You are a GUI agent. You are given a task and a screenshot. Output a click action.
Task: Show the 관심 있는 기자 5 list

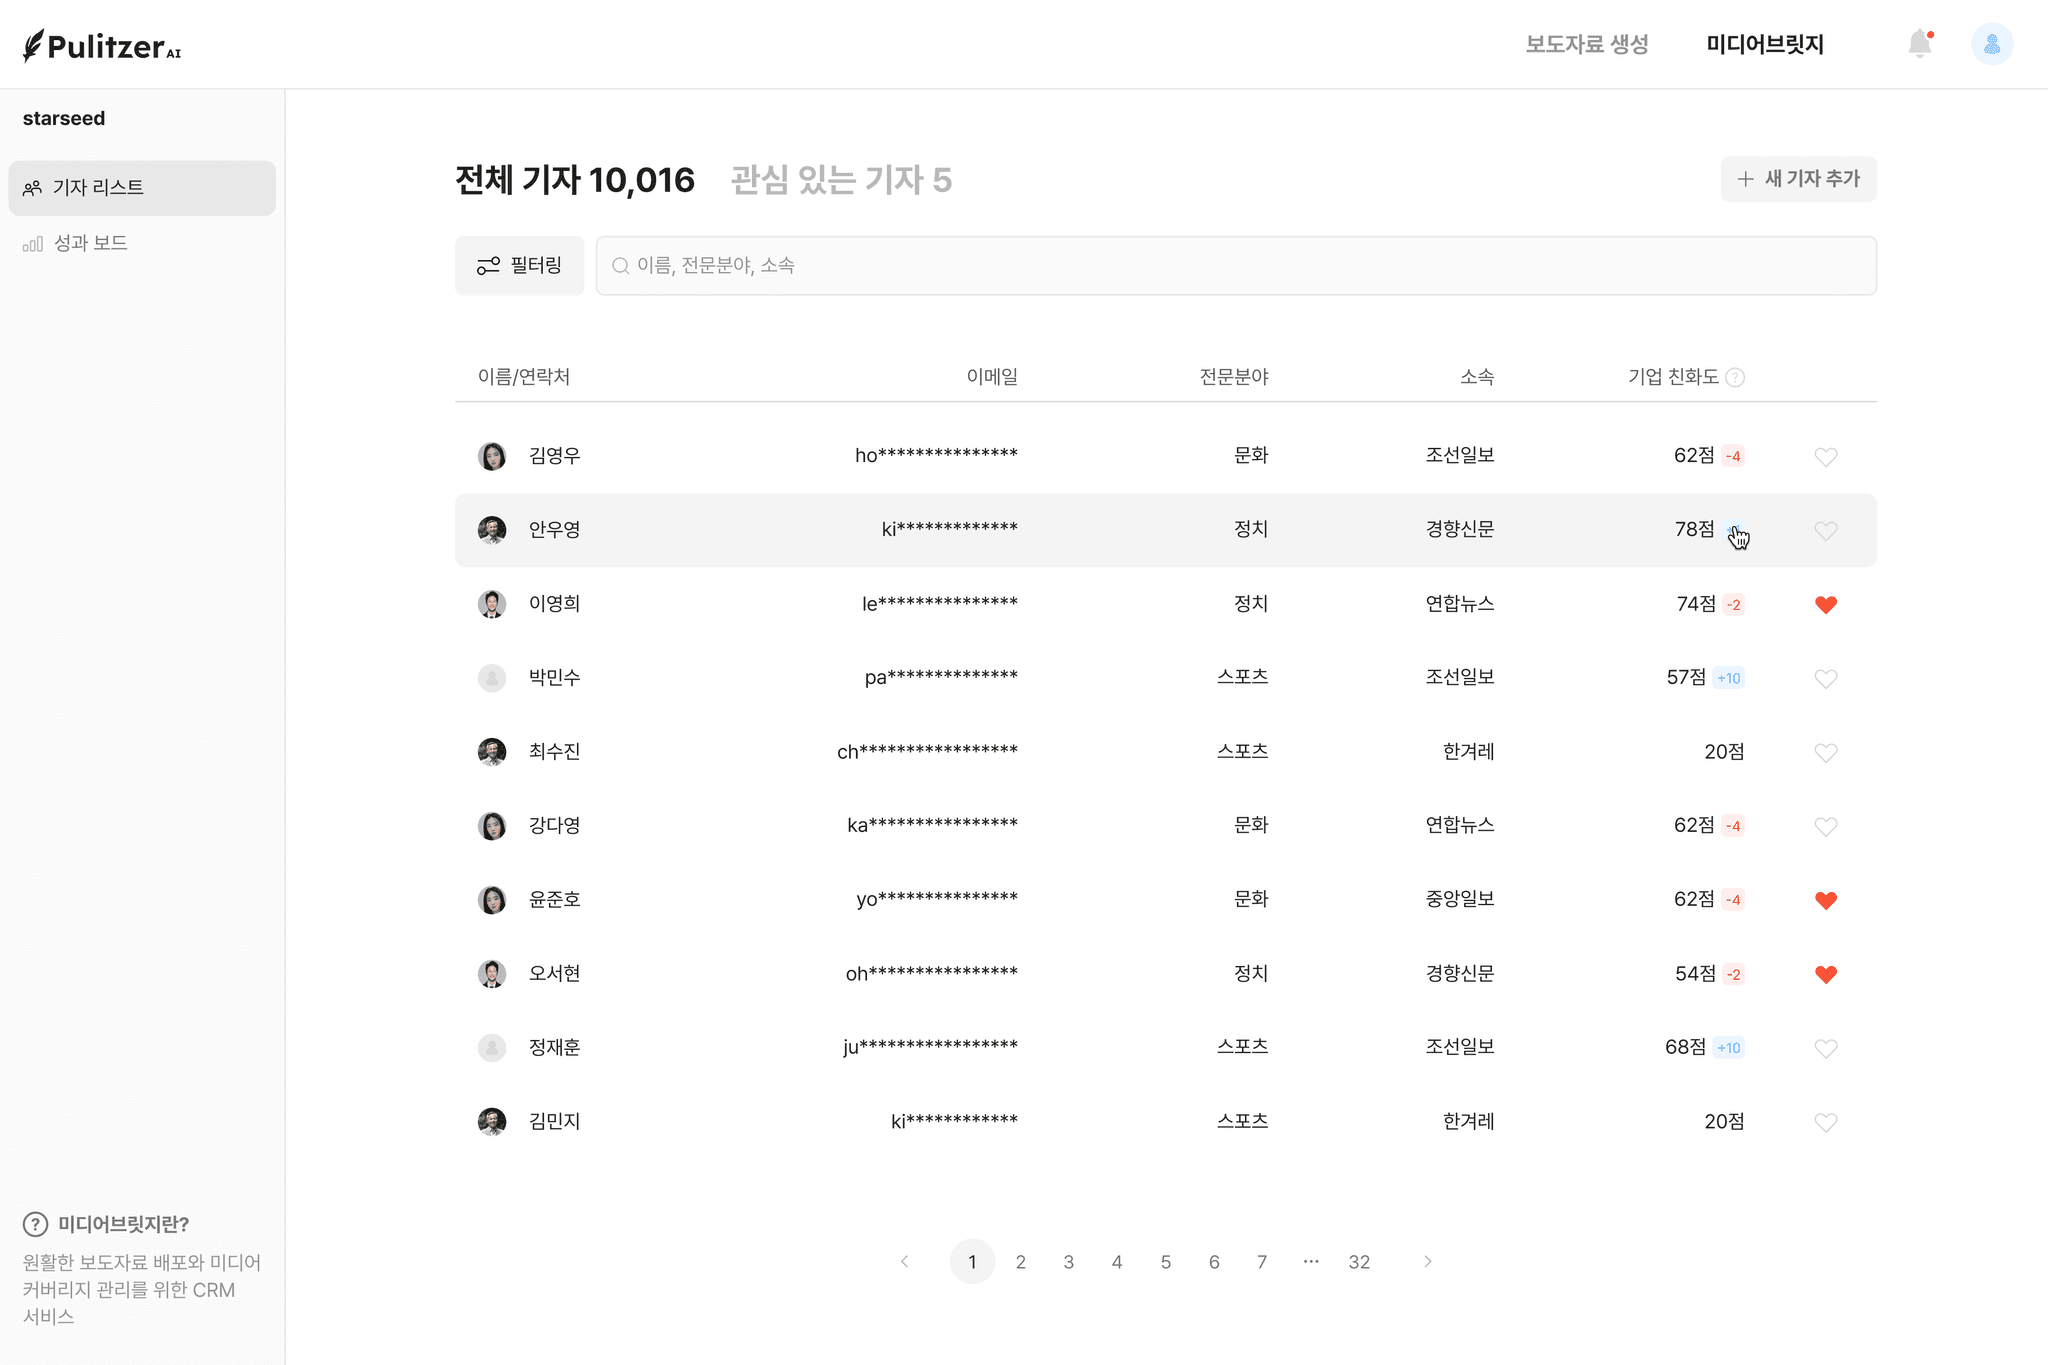[x=841, y=180]
